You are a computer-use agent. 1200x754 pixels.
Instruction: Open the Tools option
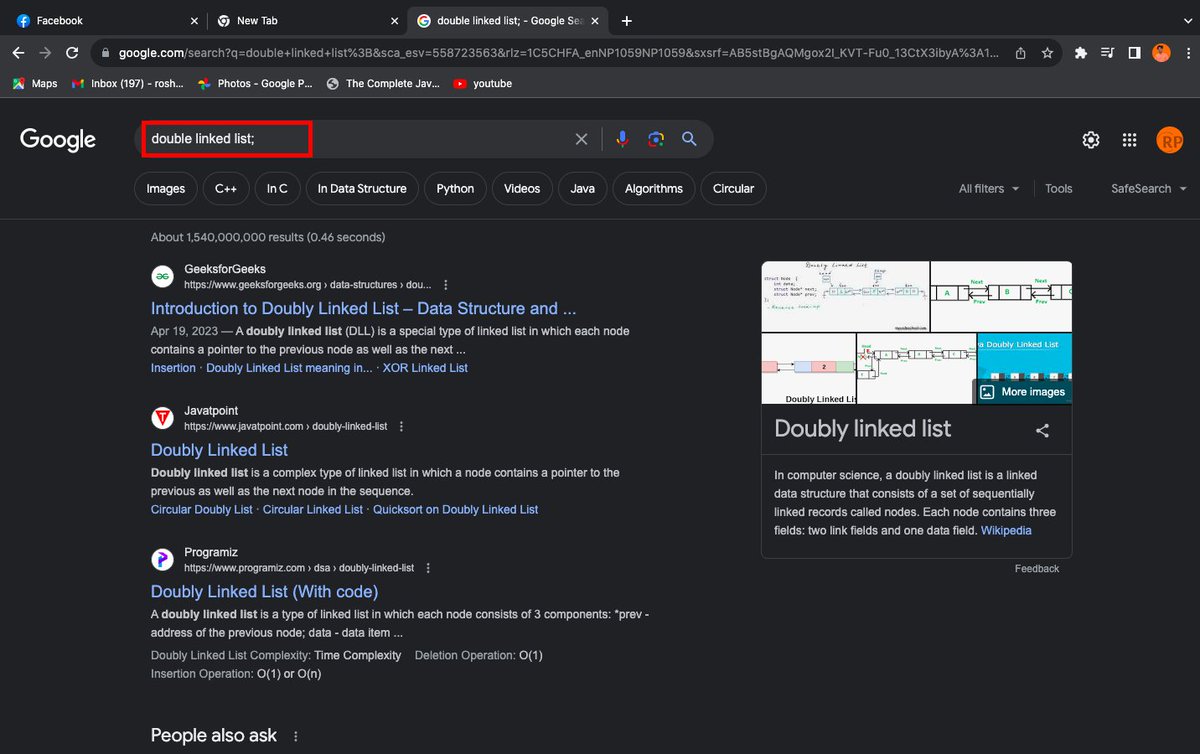1059,189
